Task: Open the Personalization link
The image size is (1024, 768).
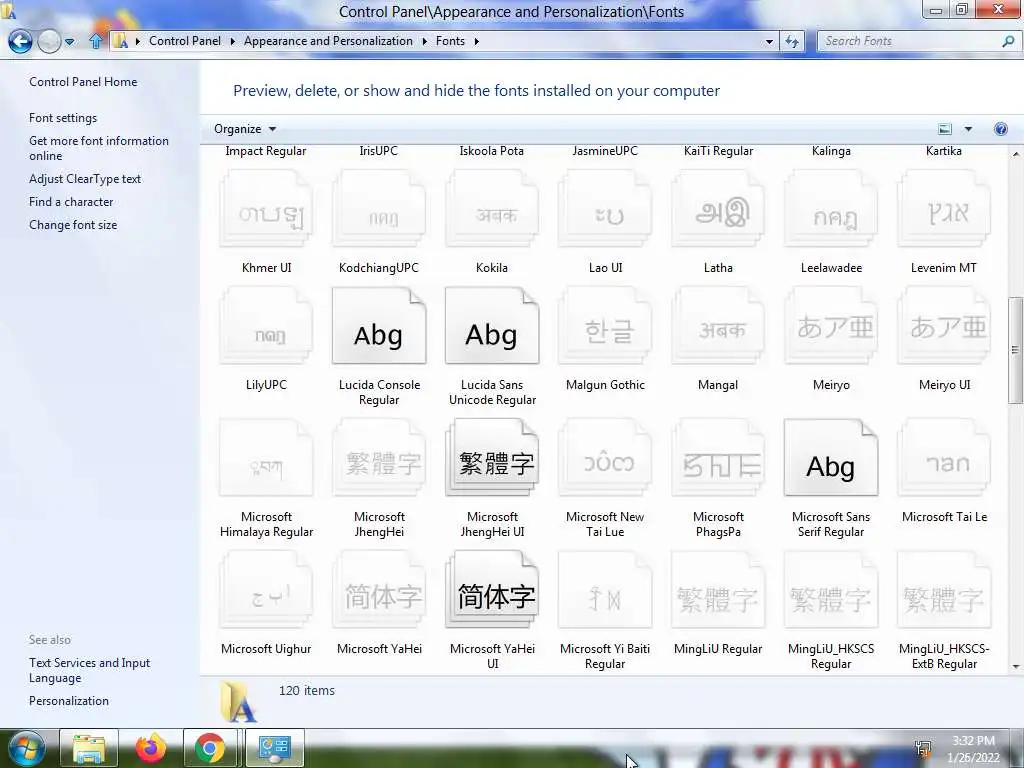Action: 69,701
